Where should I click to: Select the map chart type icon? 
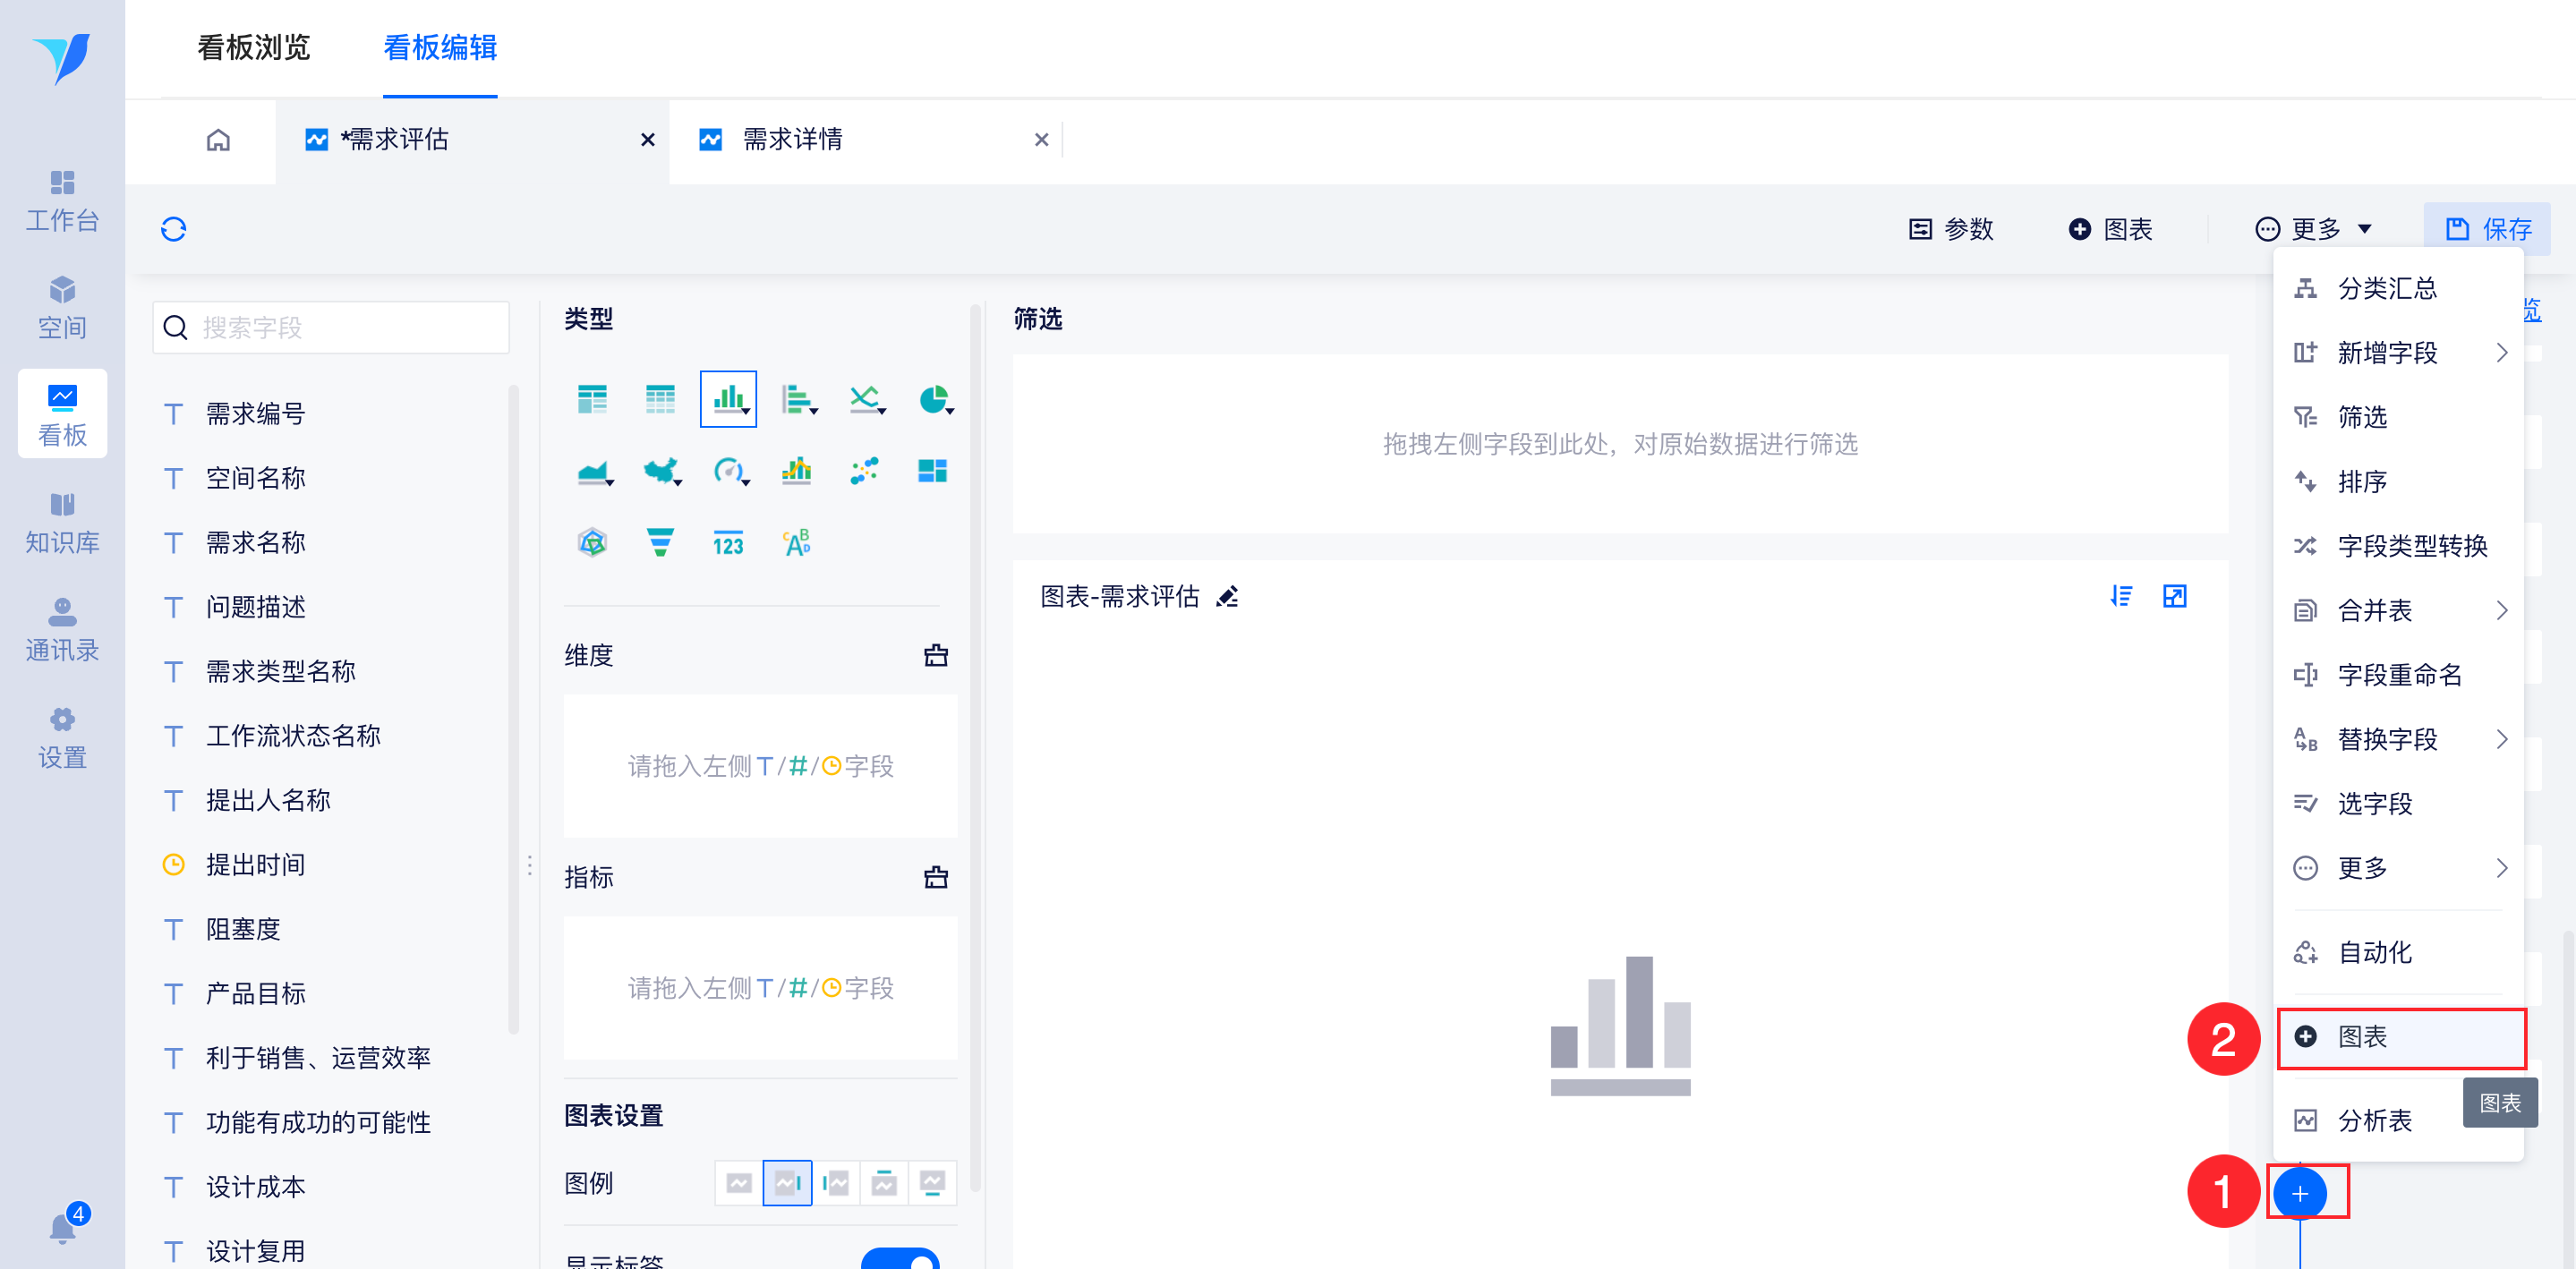pyautogui.click(x=660, y=471)
